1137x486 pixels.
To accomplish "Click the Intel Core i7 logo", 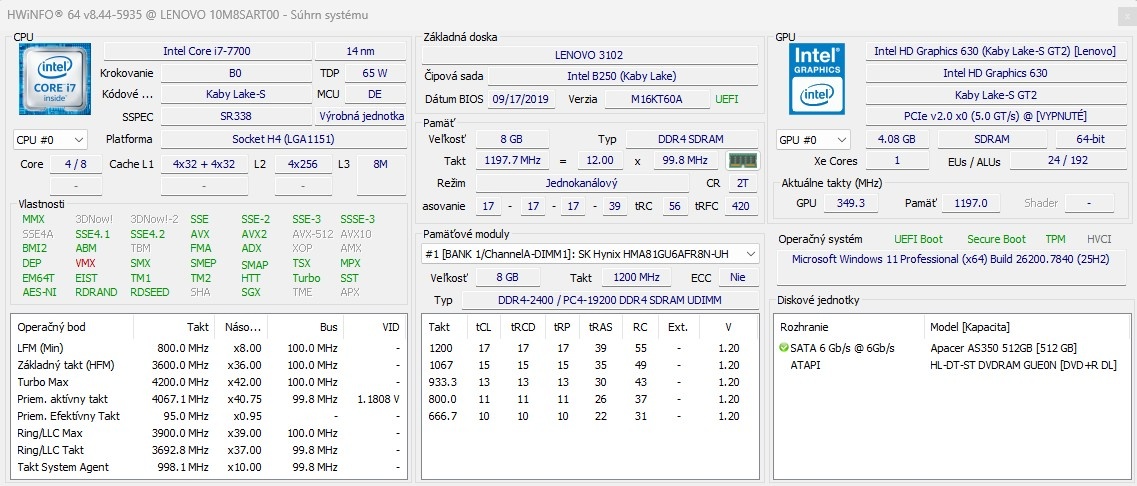I will pyautogui.click(x=55, y=78).
